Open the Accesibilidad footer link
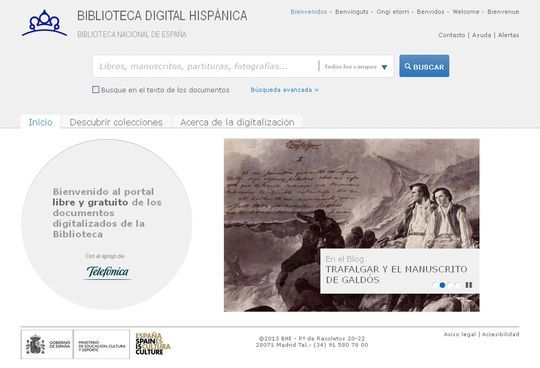The height and width of the screenshot is (368, 540). (x=501, y=334)
